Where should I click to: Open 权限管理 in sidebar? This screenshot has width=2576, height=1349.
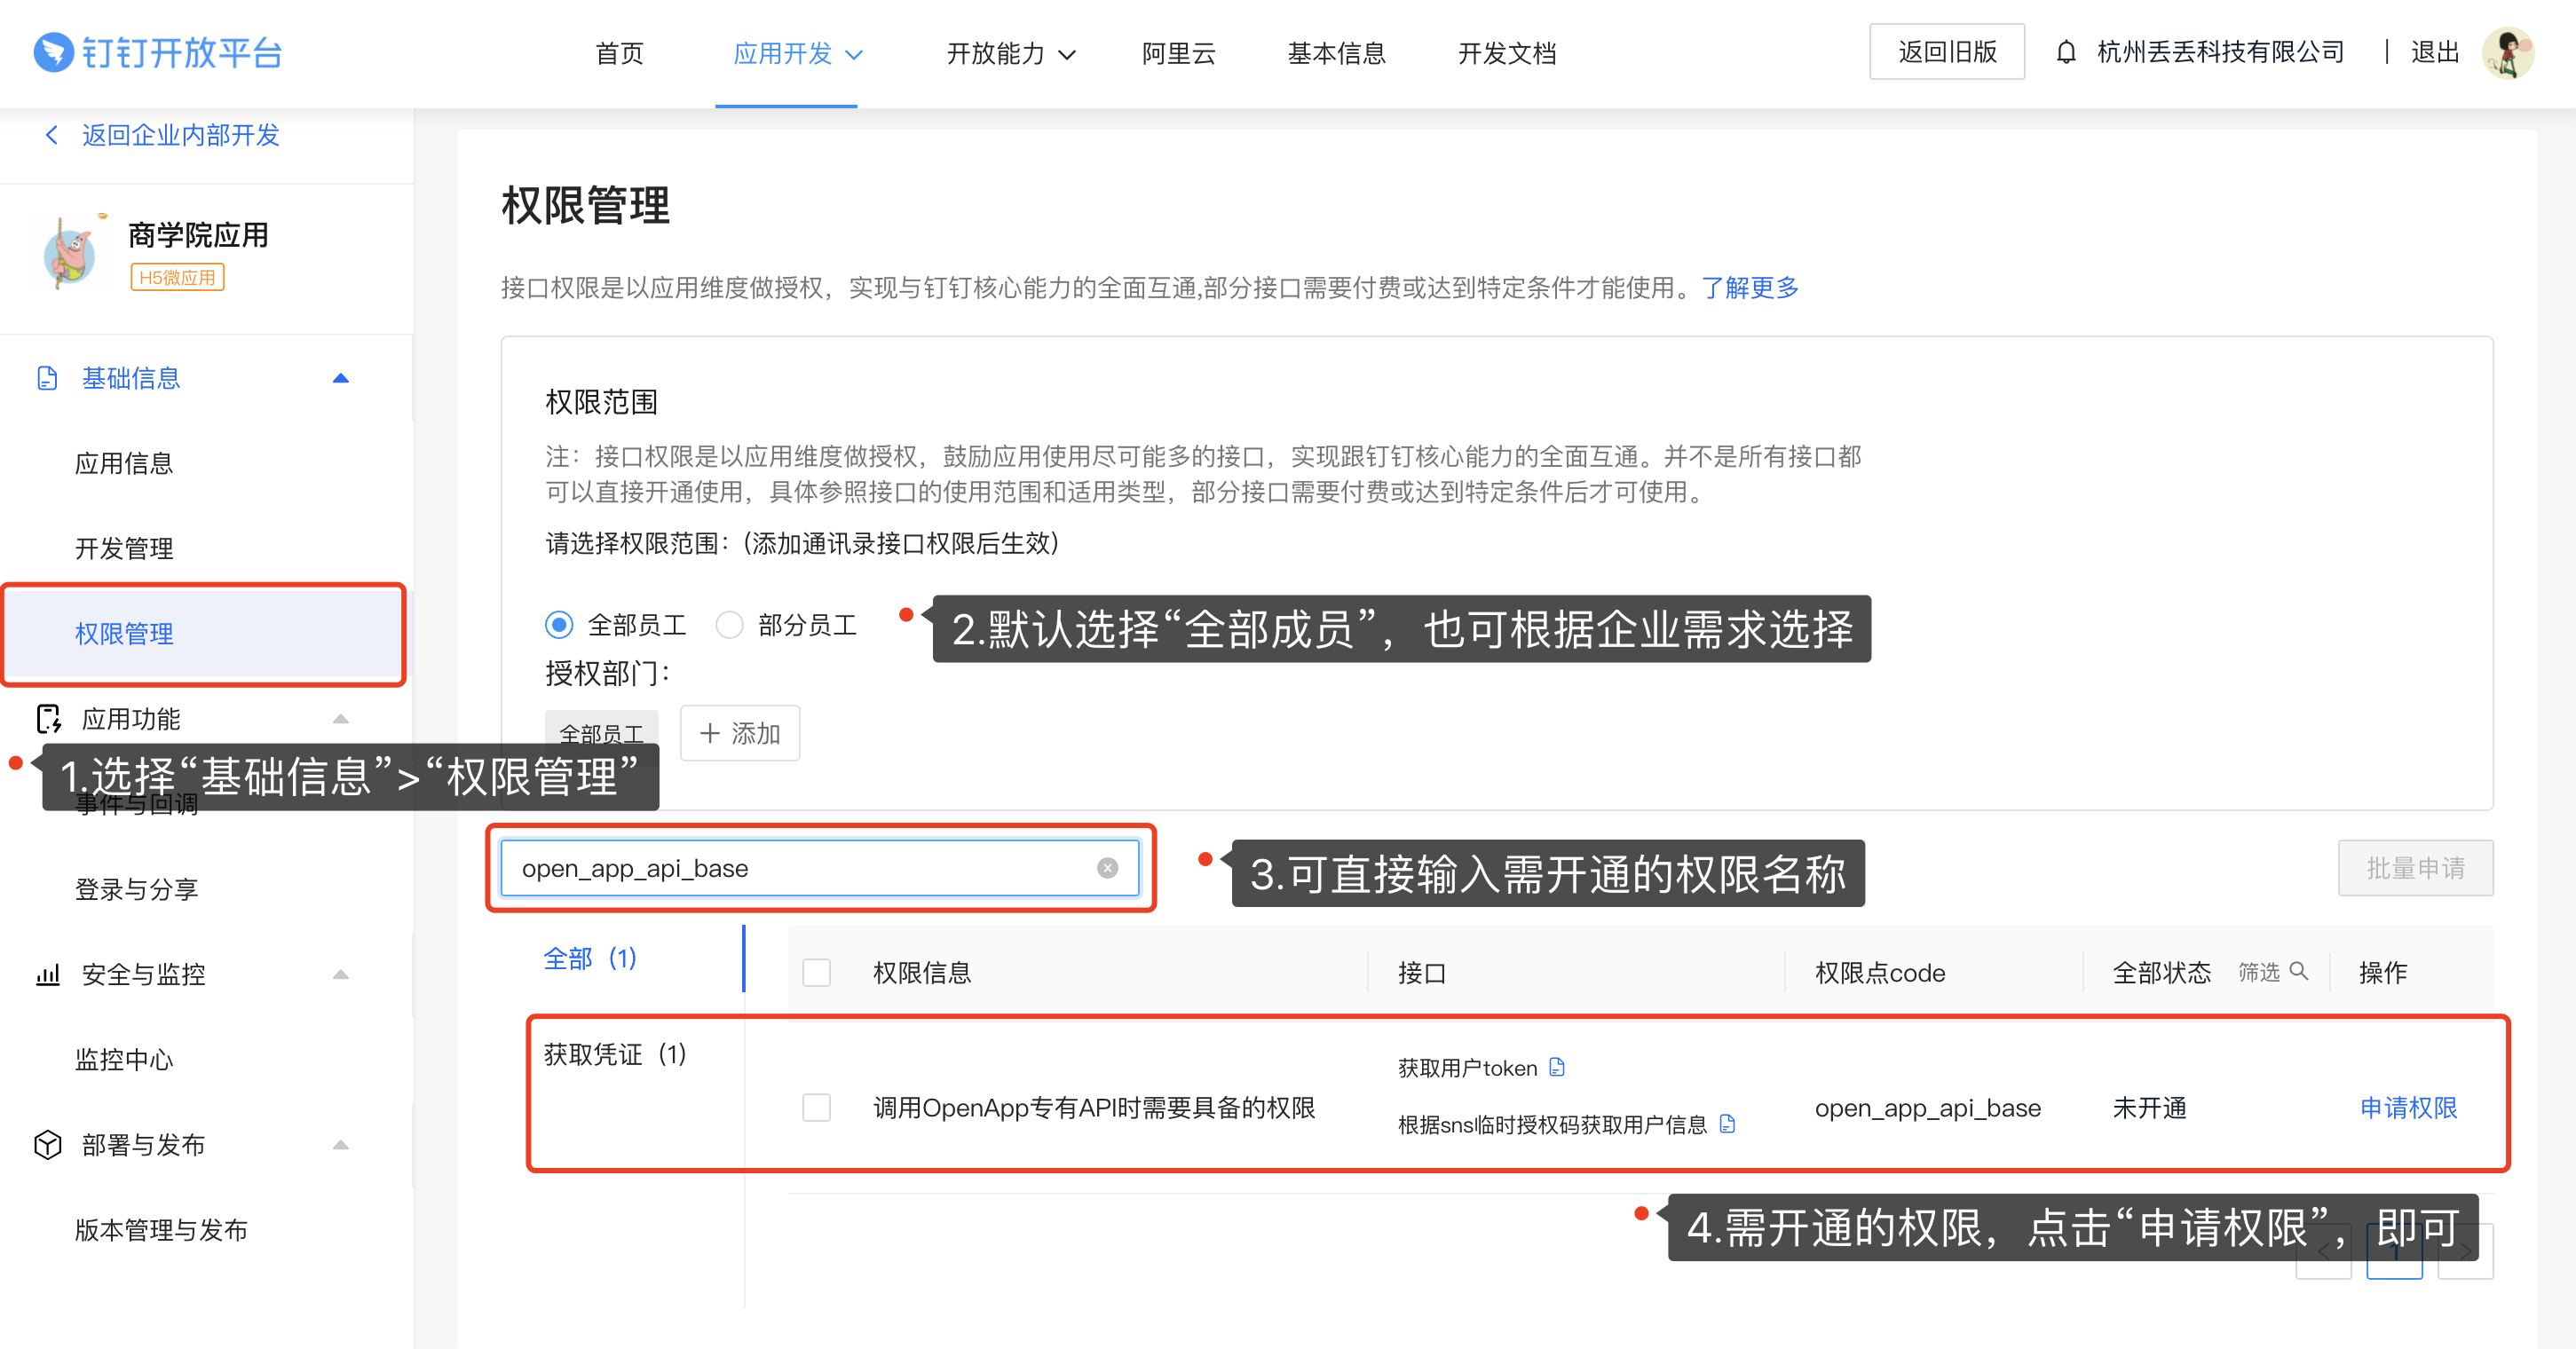(x=204, y=633)
